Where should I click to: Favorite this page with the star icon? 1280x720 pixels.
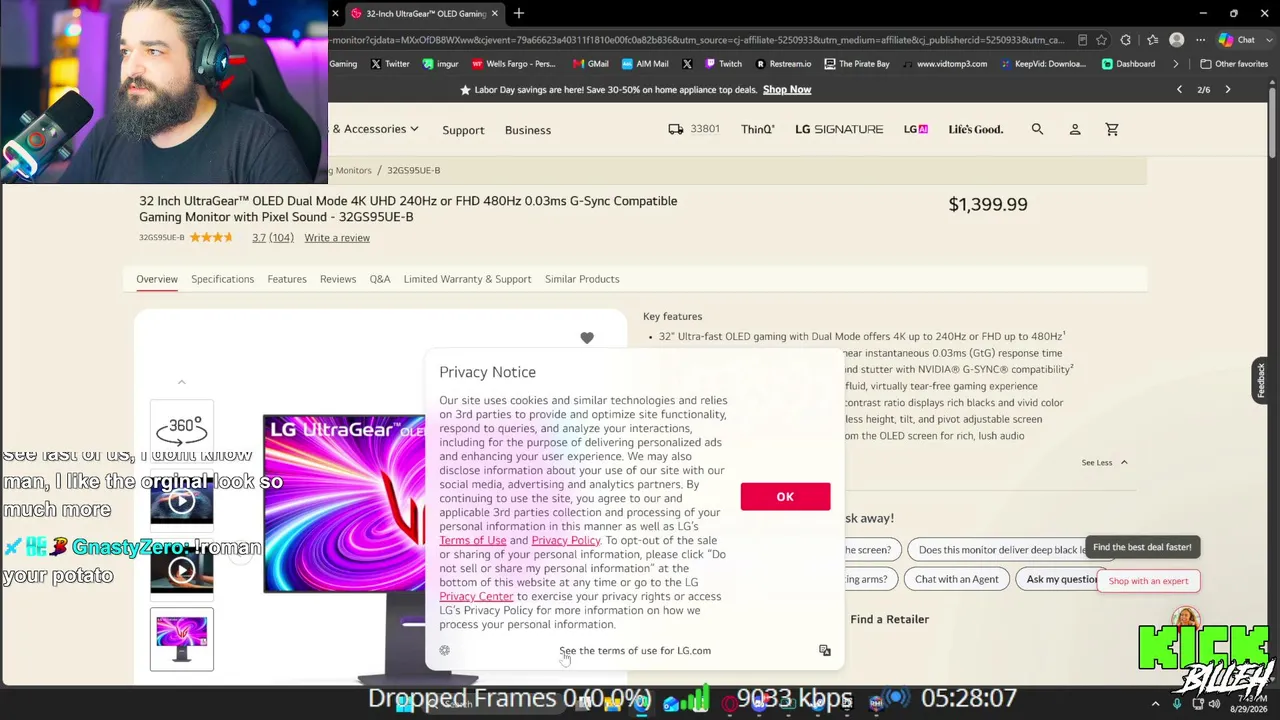click(x=1101, y=40)
